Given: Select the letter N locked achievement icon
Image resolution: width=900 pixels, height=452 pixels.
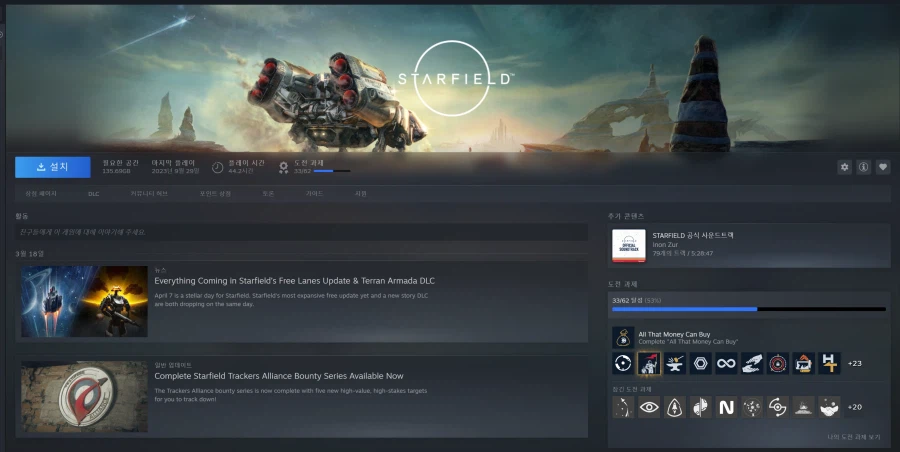Looking at the screenshot, I should pyautogui.click(x=726, y=407).
